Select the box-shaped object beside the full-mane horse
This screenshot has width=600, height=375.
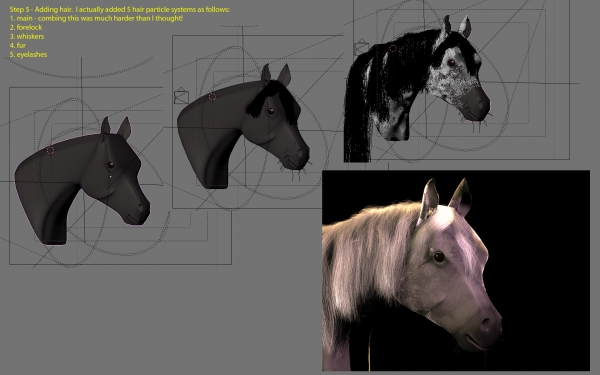tap(362, 47)
